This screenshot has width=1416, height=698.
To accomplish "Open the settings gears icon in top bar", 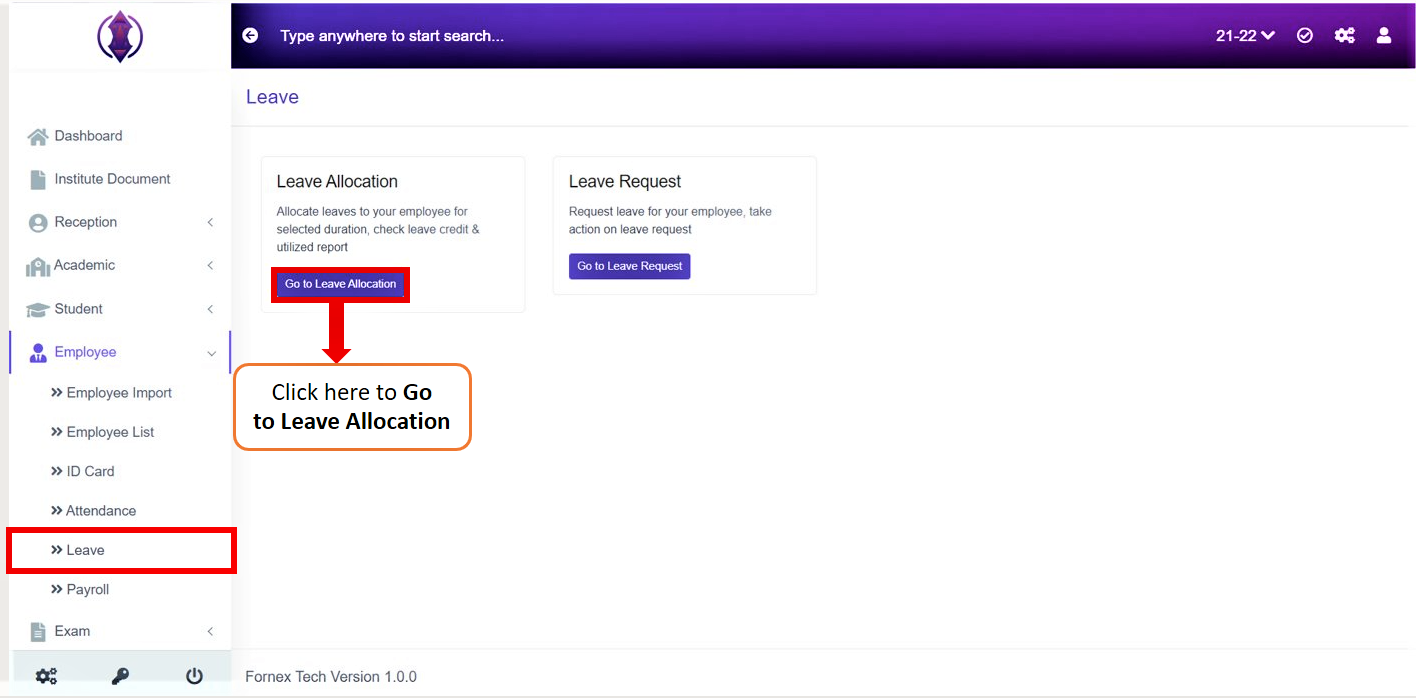I will point(1345,35).
